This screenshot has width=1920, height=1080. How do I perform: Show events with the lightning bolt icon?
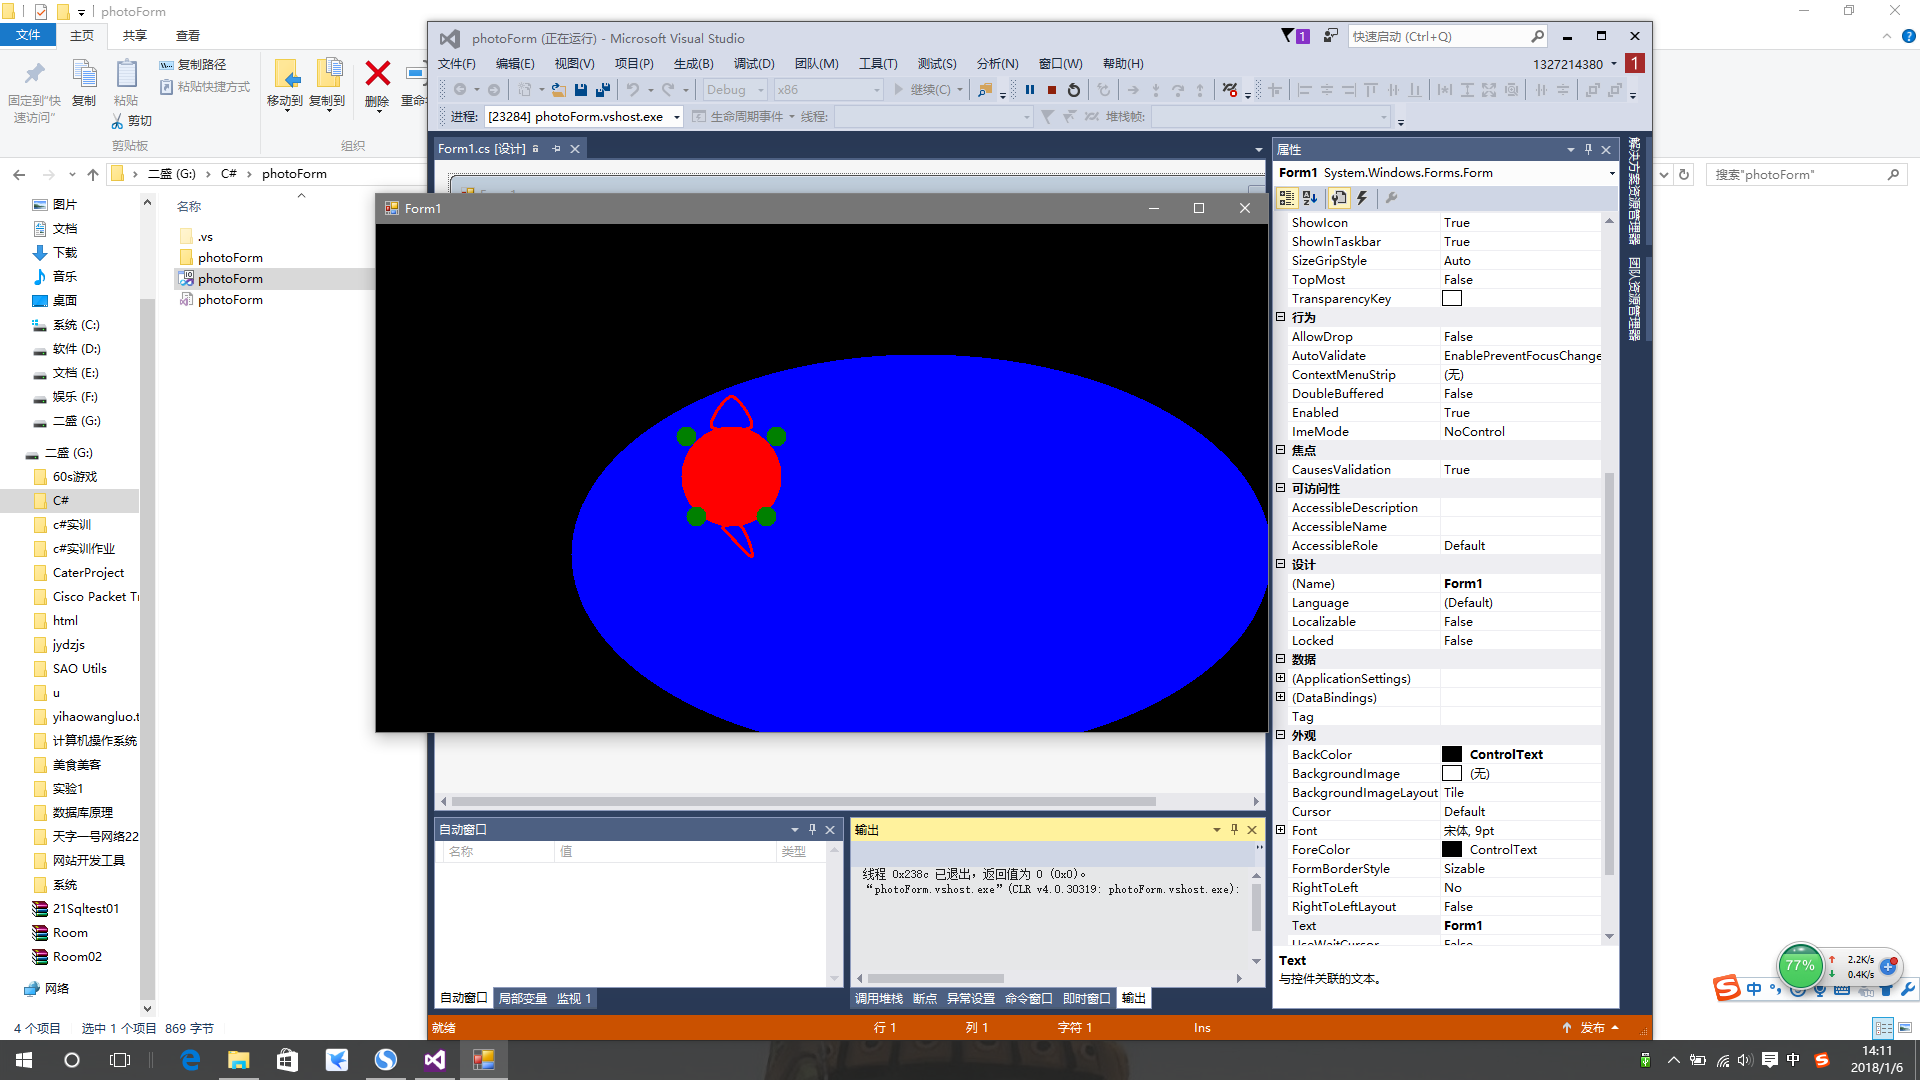[x=1362, y=198]
